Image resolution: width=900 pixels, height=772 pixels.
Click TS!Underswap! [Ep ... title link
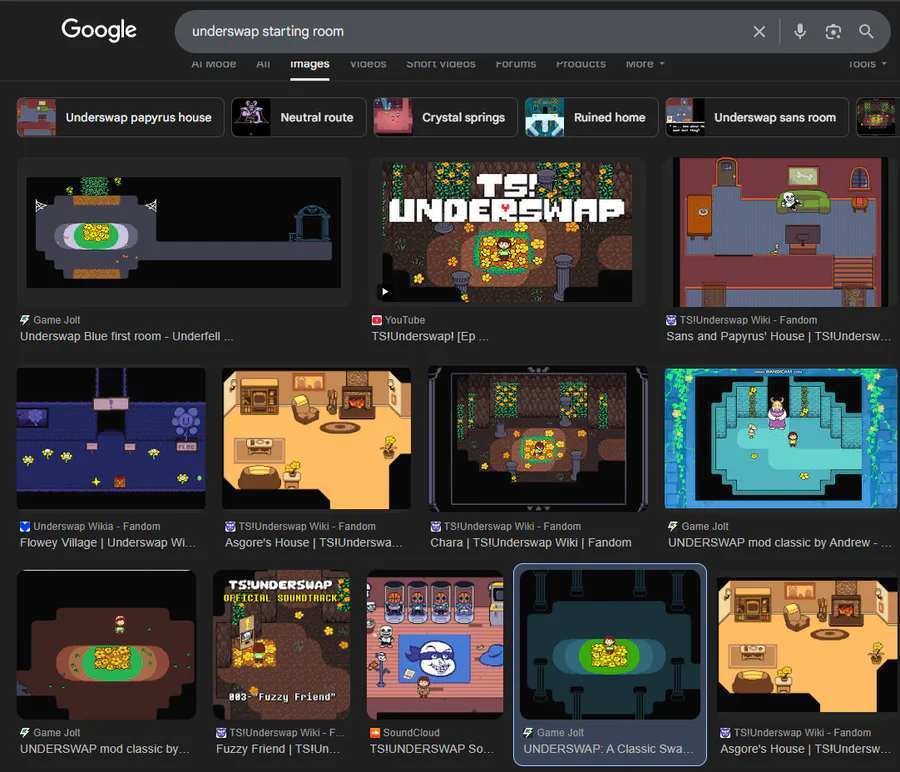coord(430,336)
